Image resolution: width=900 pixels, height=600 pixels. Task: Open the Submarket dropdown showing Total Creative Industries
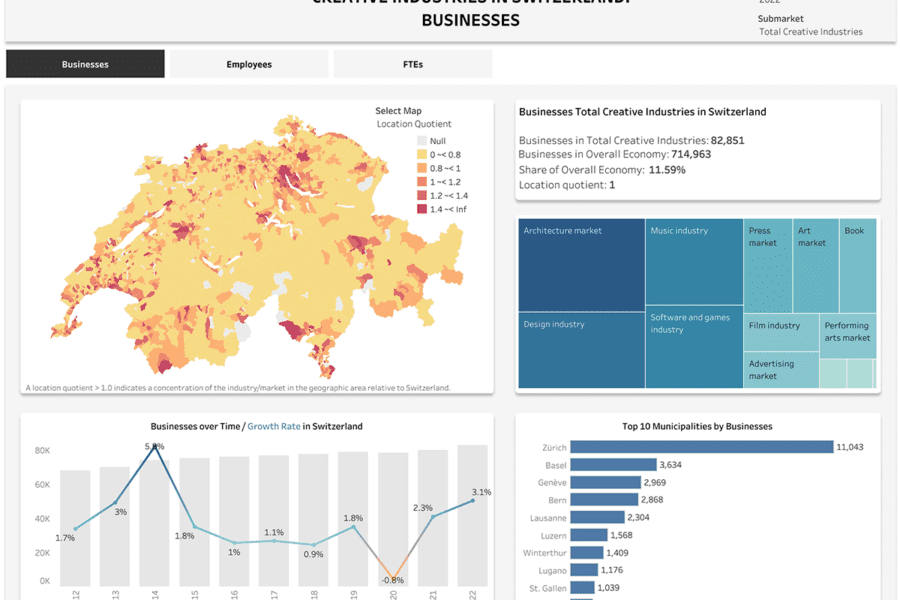click(x=810, y=31)
